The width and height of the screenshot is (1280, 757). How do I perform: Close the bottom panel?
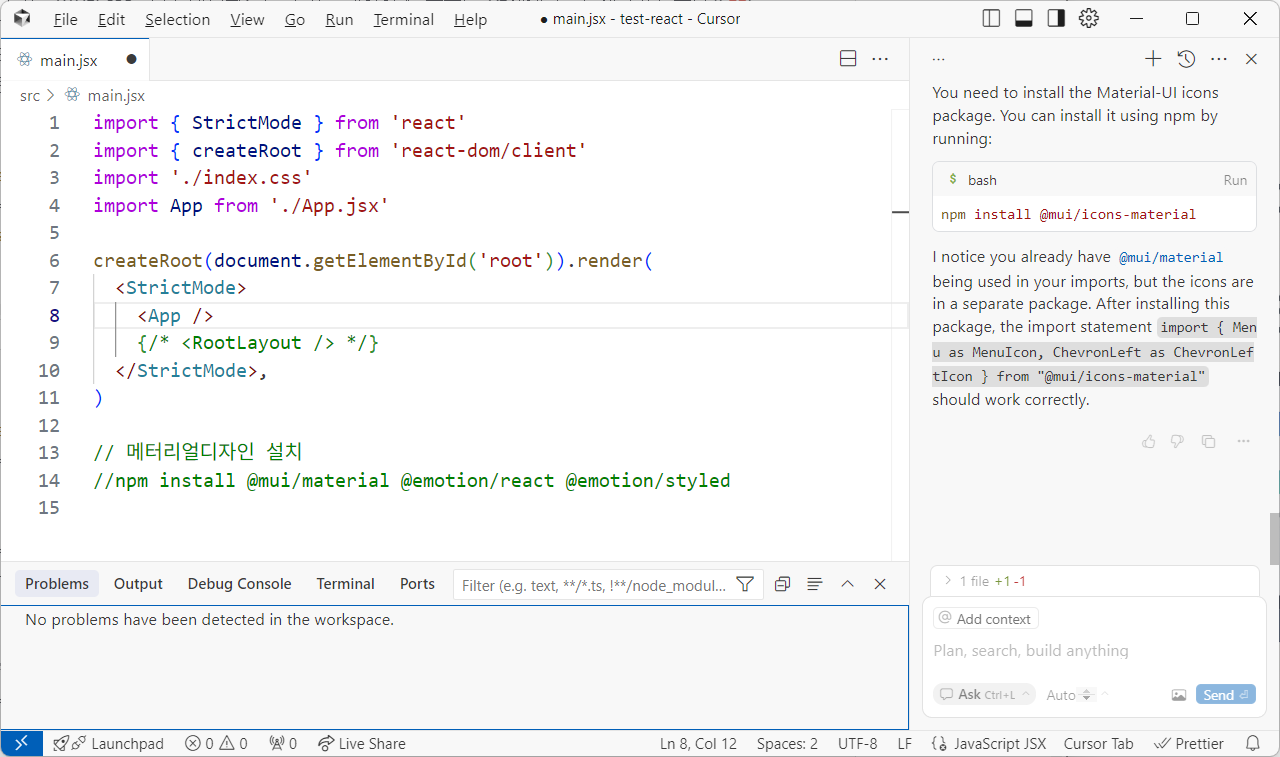click(880, 584)
